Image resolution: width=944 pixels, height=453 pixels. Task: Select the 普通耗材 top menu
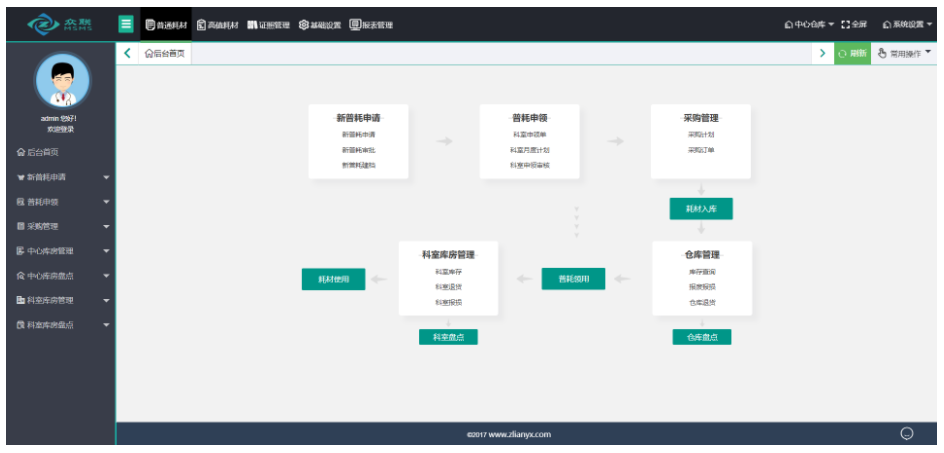166,25
